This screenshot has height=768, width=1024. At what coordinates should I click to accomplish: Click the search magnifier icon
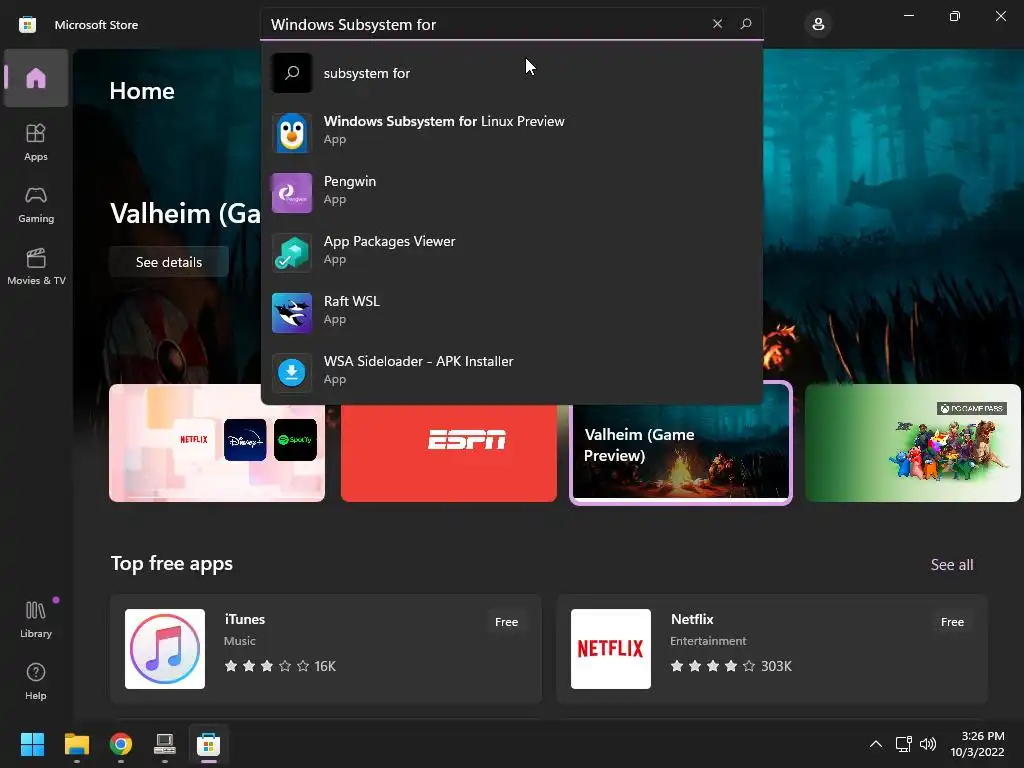pyautogui.click(x=746, y=24)
